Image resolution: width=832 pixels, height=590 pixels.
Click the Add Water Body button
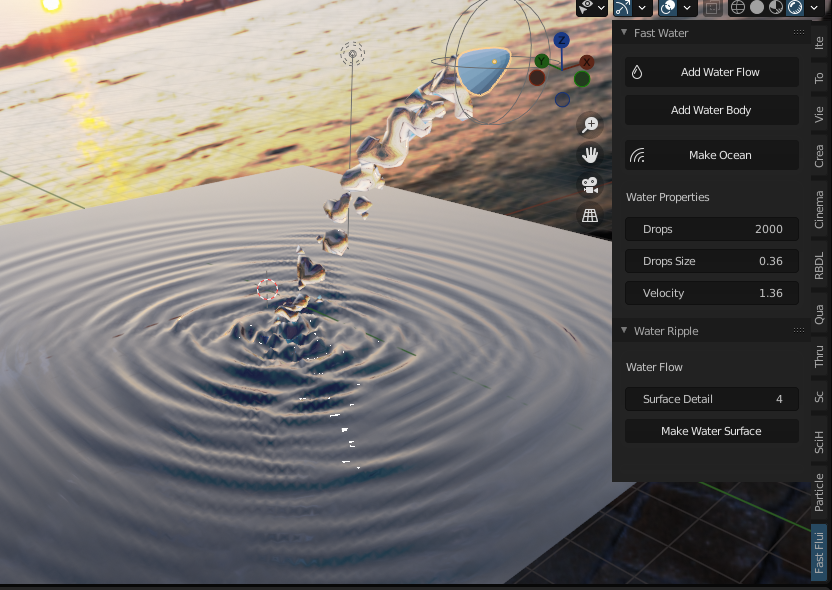point(711,110)
